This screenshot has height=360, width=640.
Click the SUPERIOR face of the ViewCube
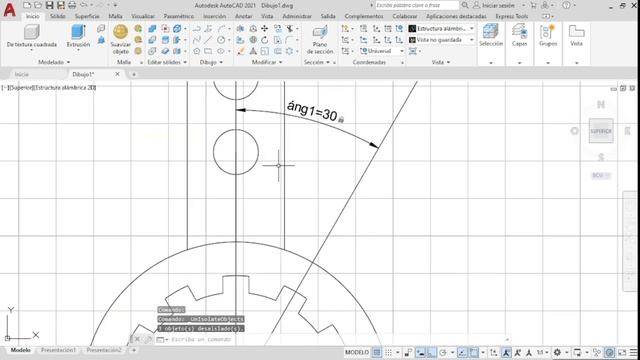click(601, 131)
